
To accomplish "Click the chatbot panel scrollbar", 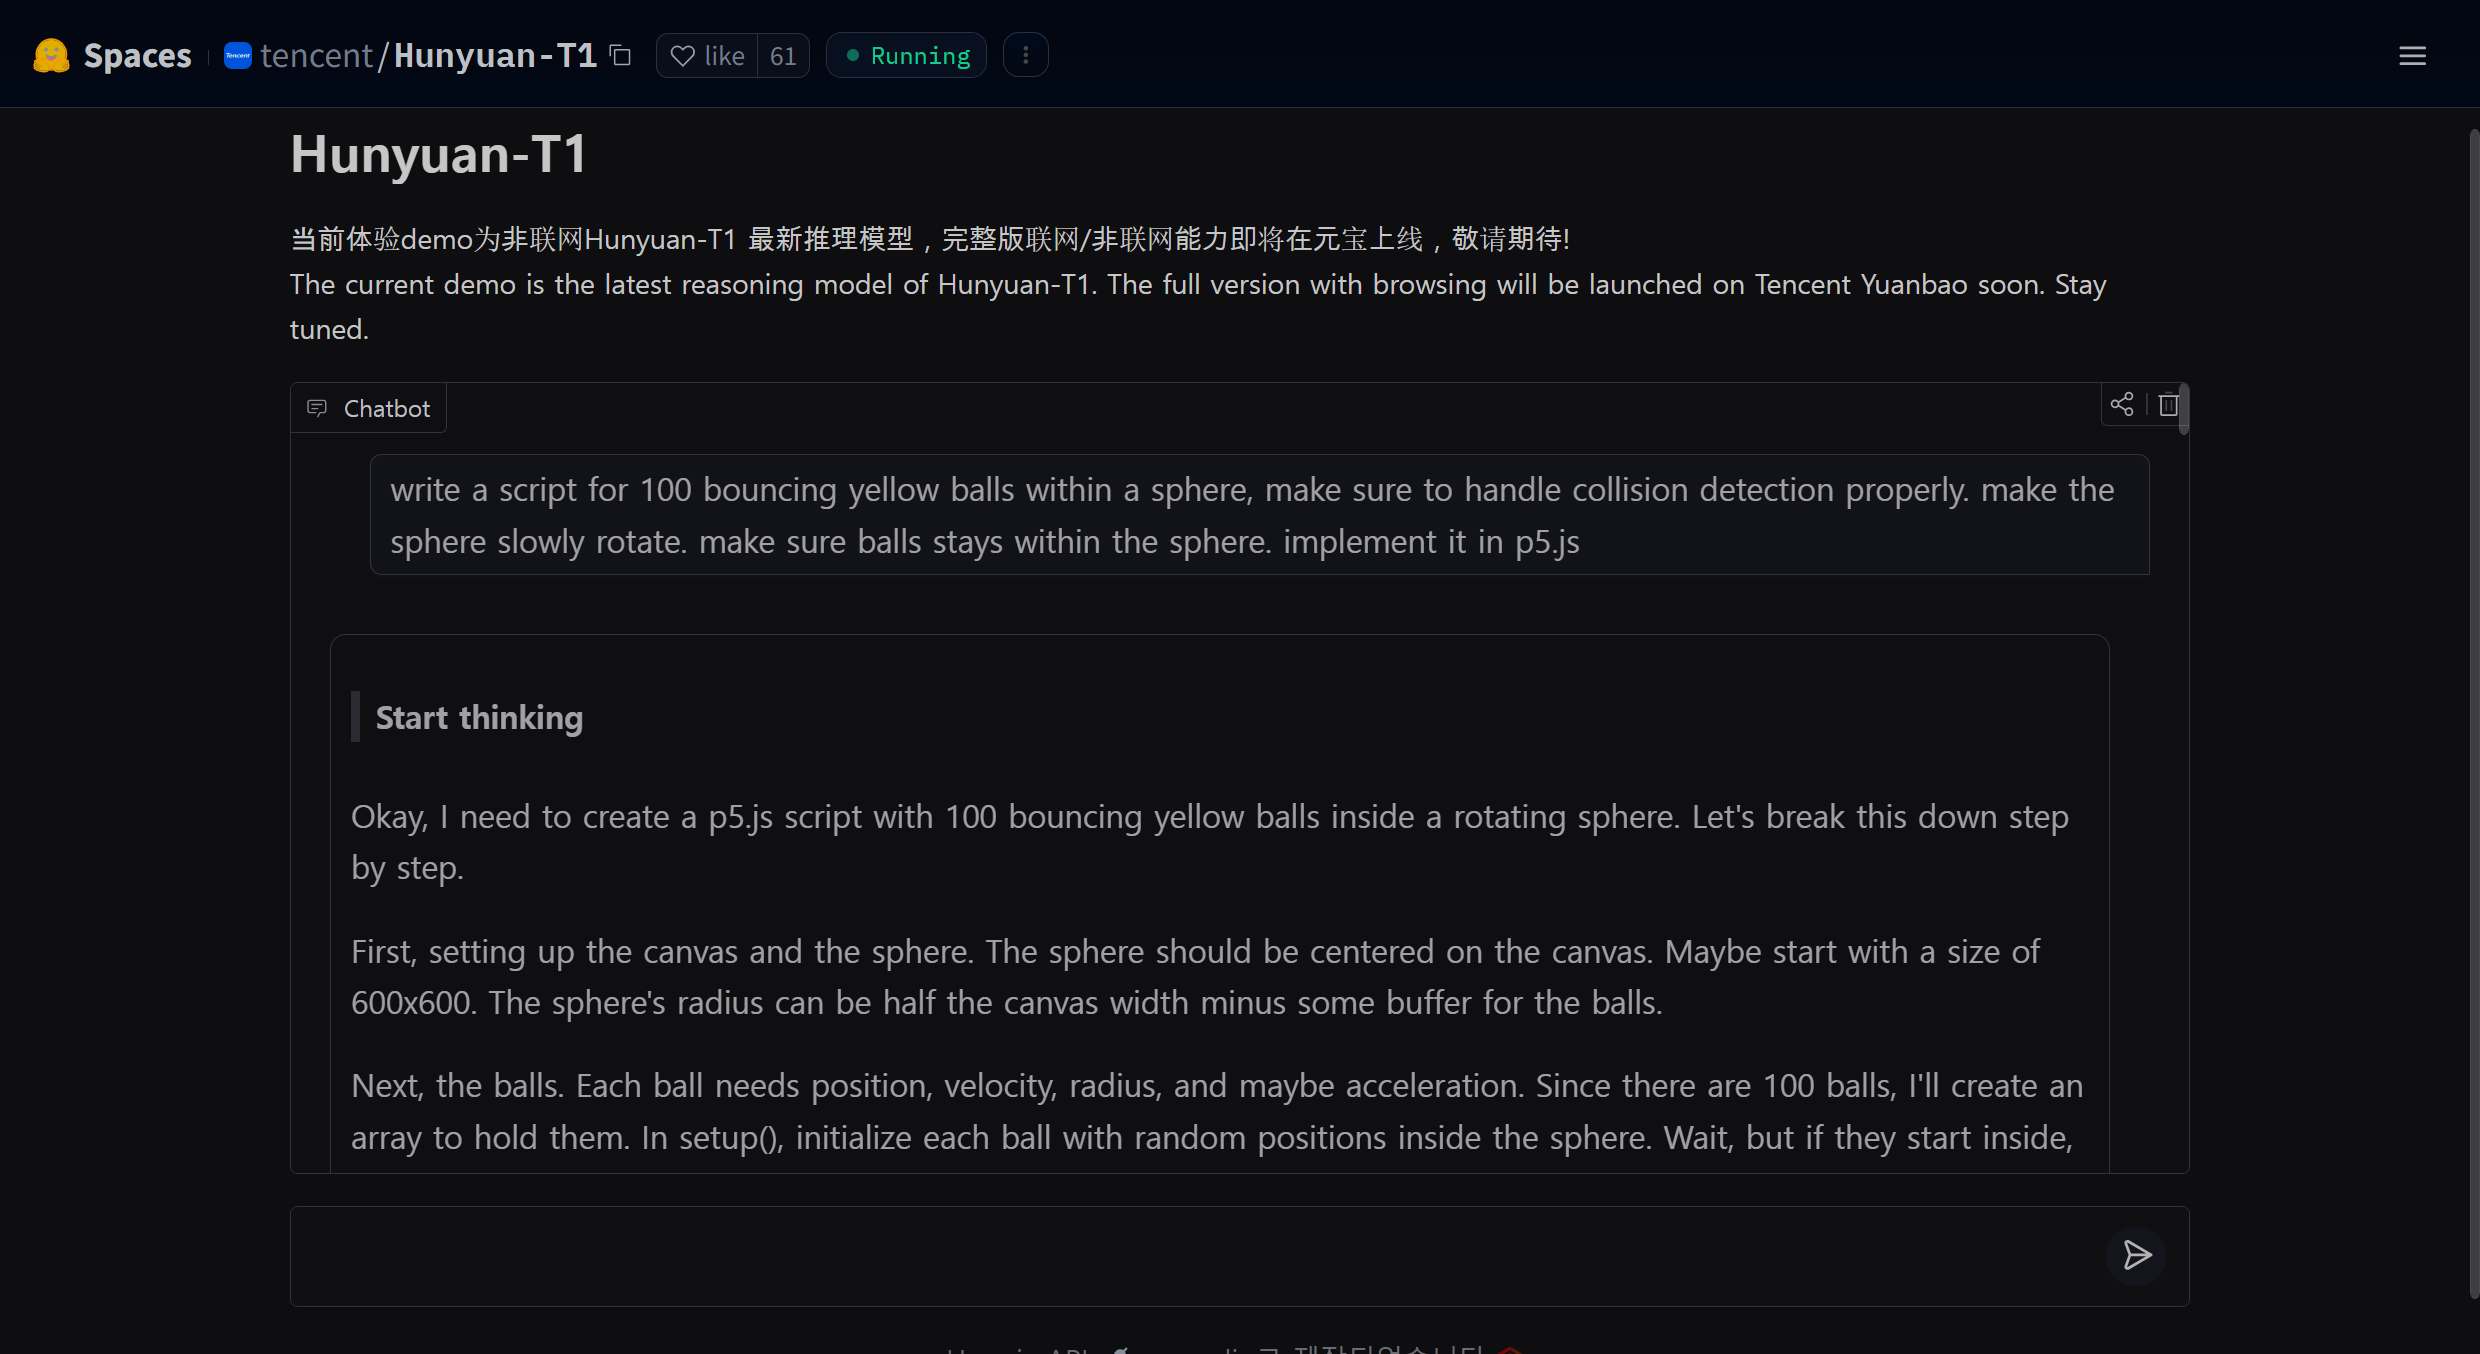I will pyautogui.click(x=2184, y=409).
